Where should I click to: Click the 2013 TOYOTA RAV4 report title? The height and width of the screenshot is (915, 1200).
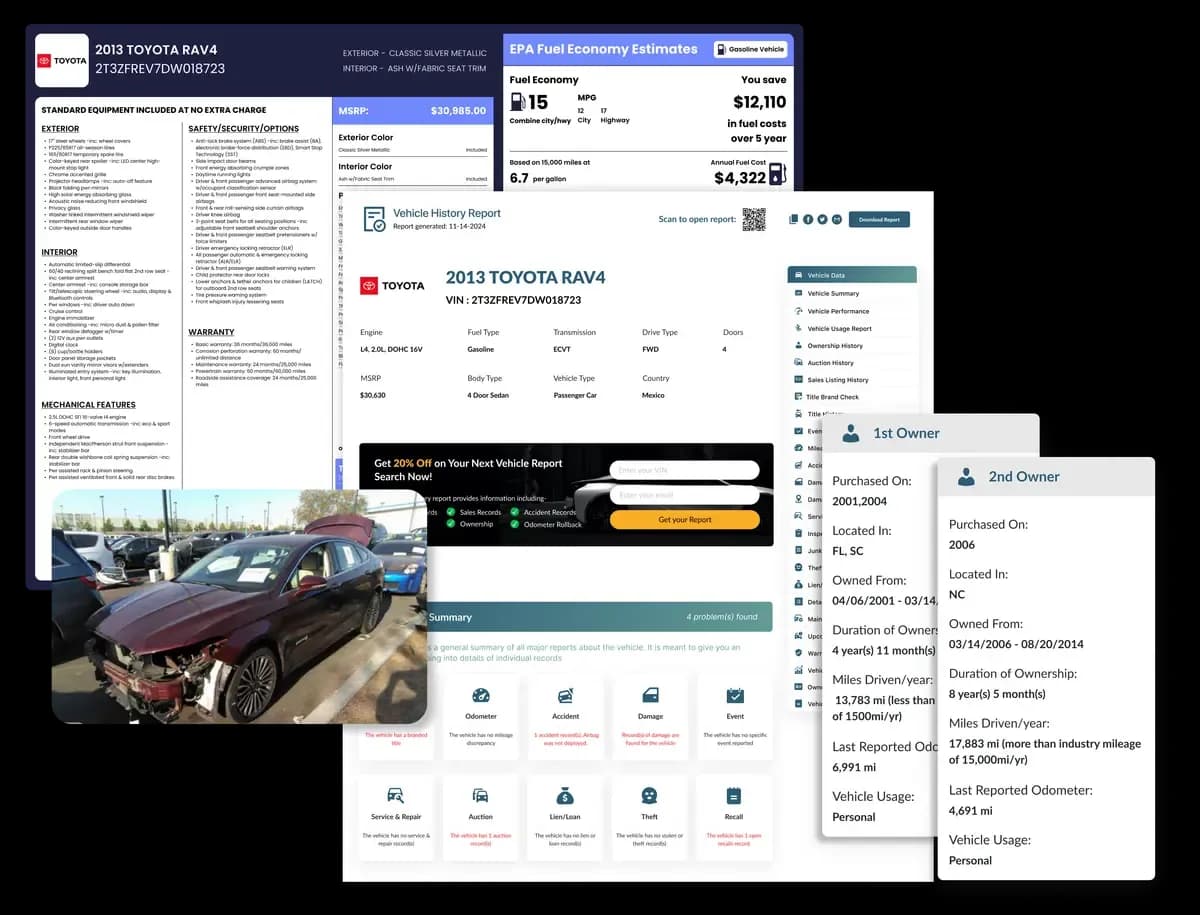point(525,277)
